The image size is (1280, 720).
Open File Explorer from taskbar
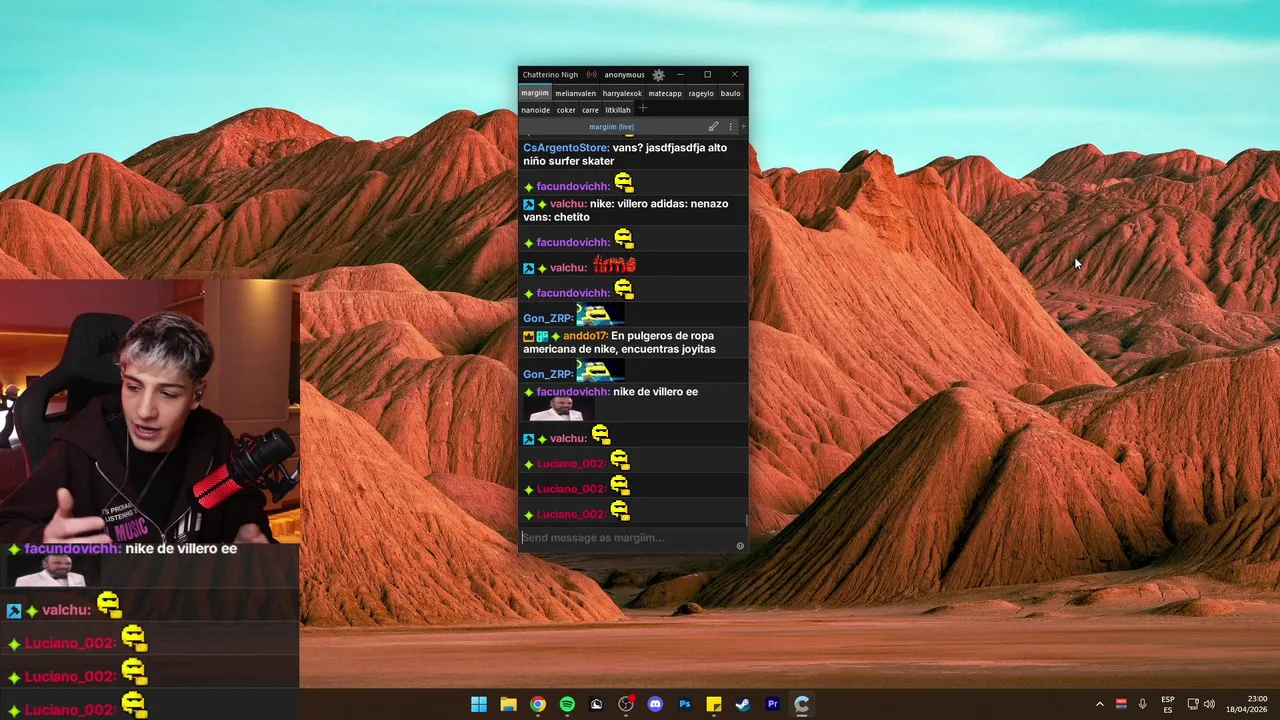click(508, 704)
